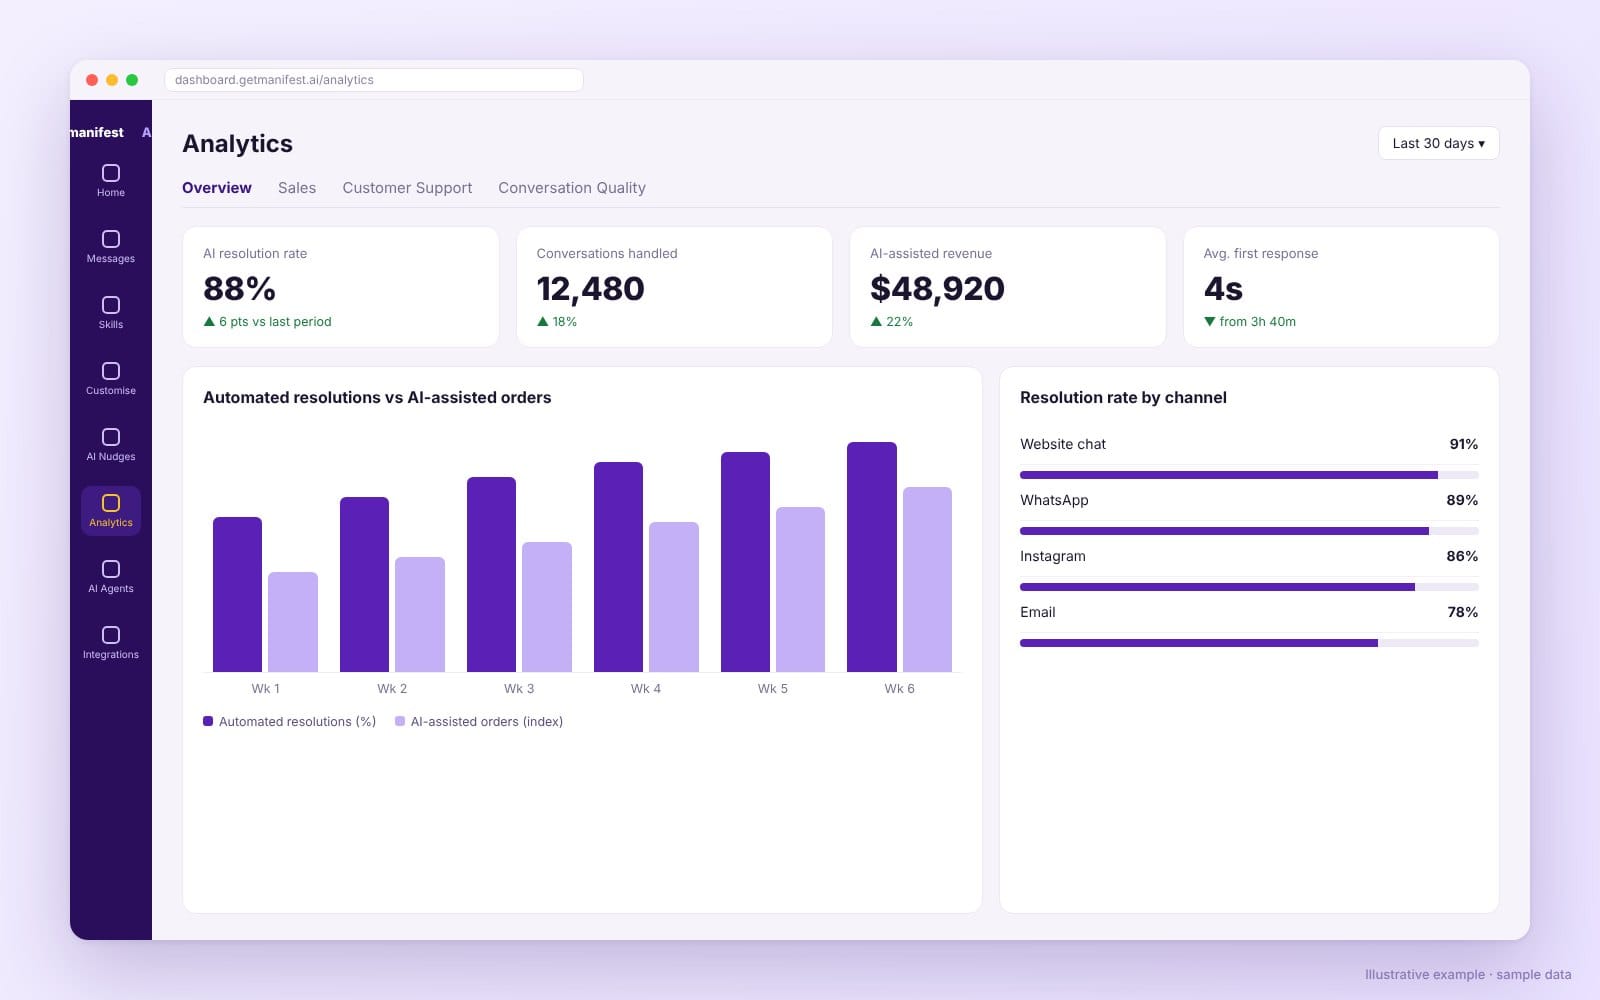Click the Website chat progress bar
Image resolution: width=1600 pixels, height=1000 pixels.
[1249, 475]
